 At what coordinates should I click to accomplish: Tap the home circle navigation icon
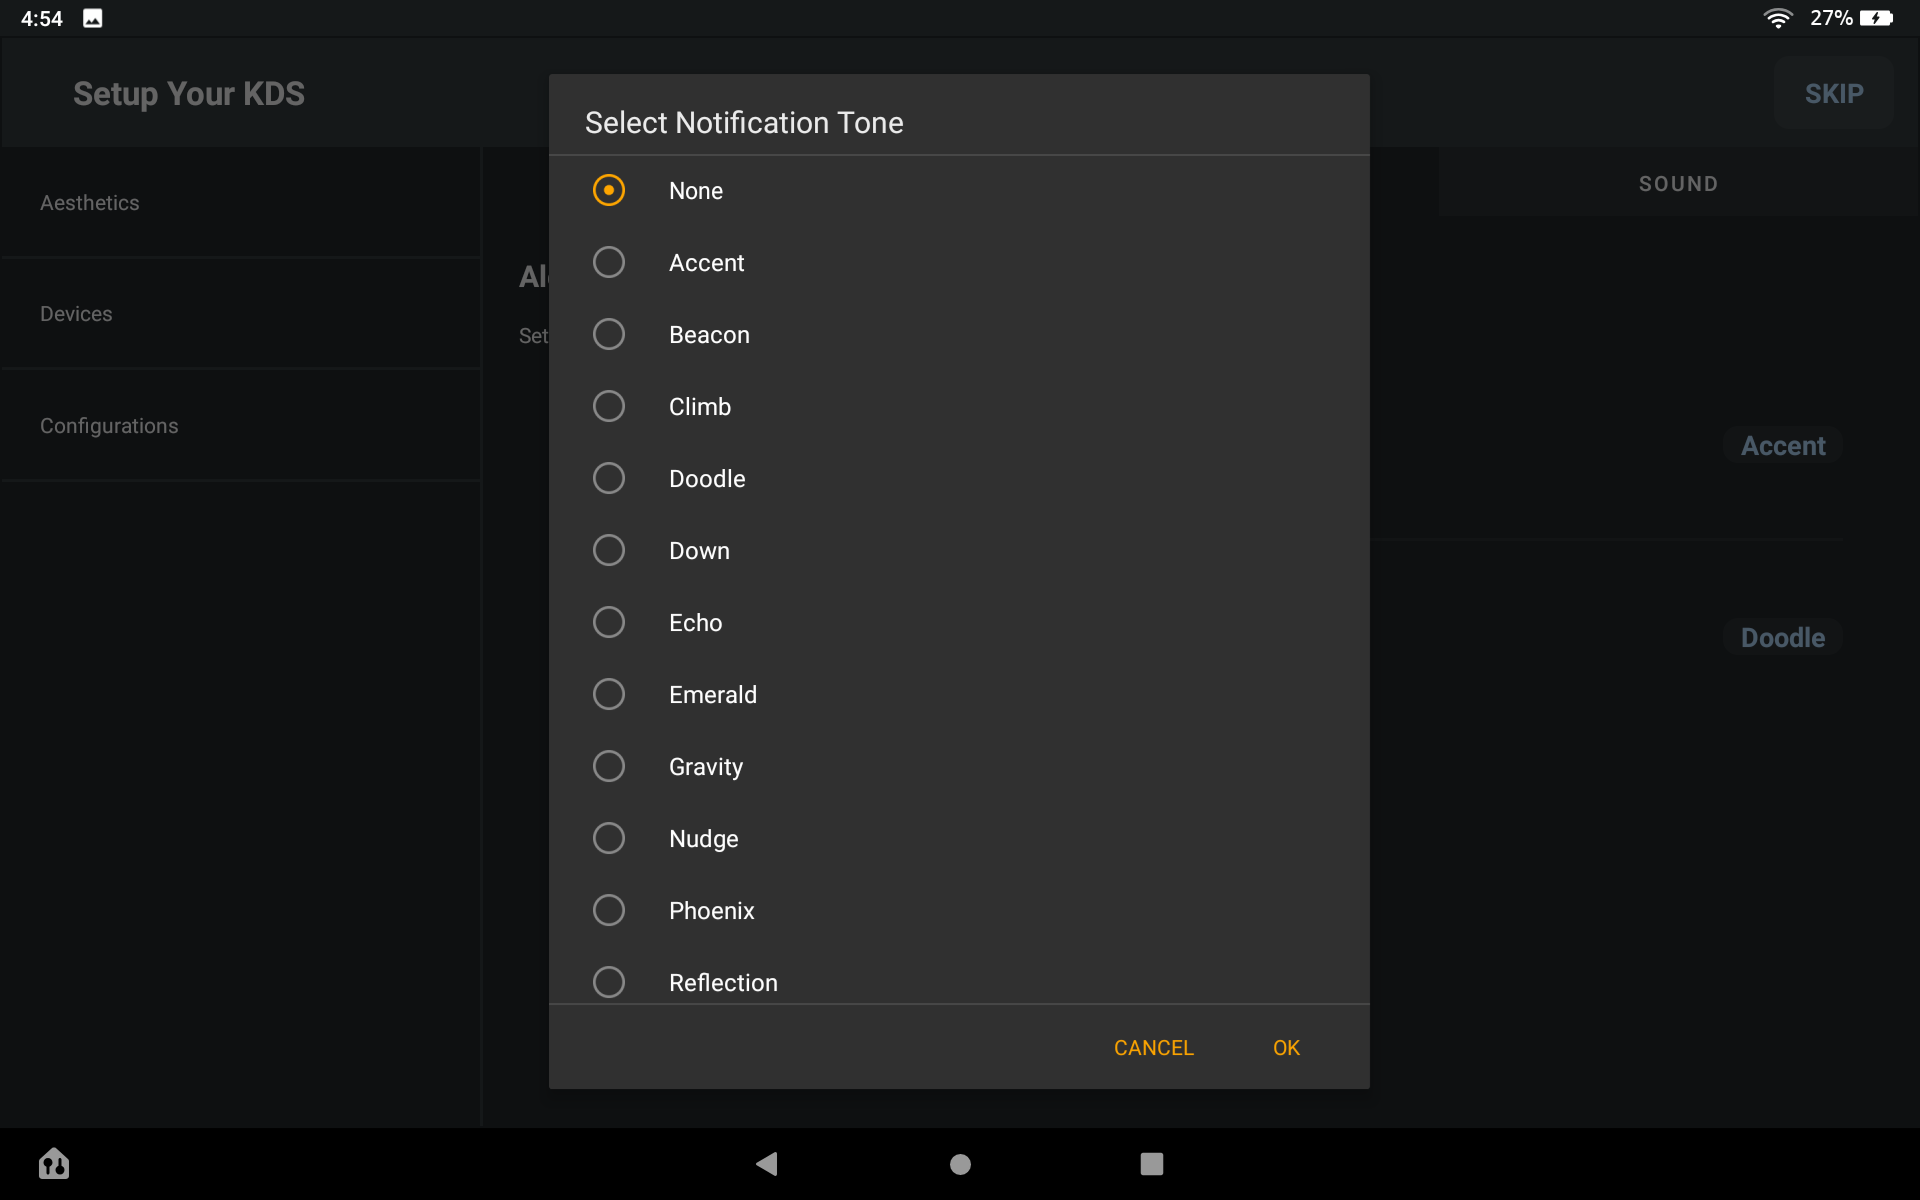tap(960, 1164)
